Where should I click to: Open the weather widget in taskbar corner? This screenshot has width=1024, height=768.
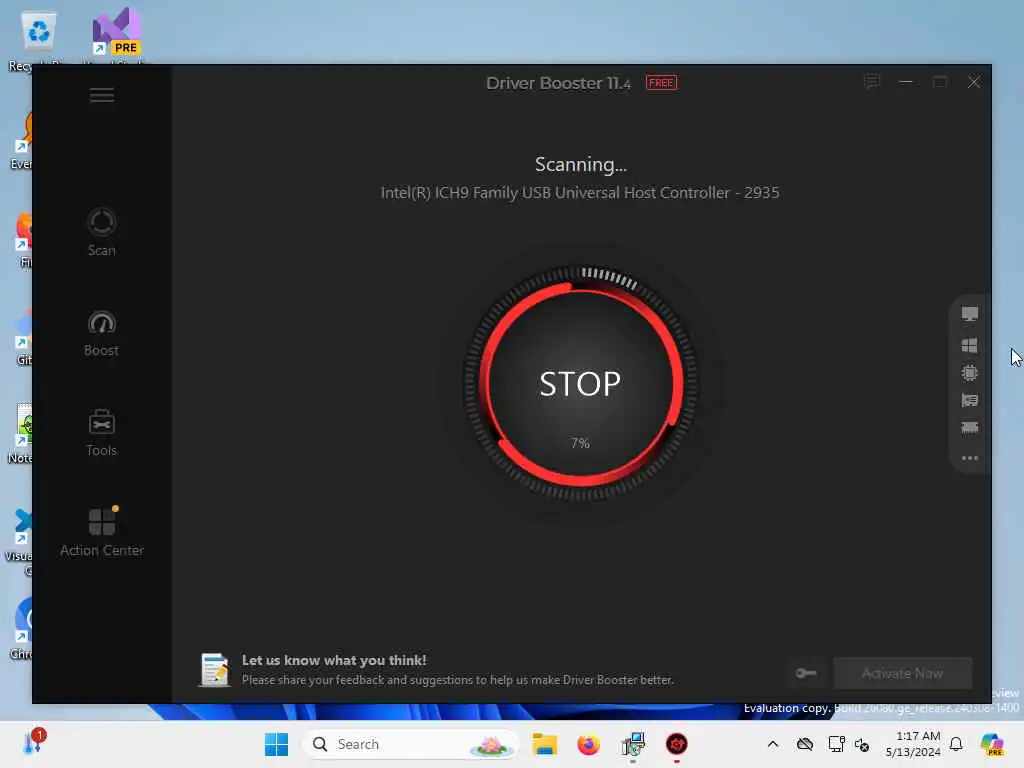[34, 743]
